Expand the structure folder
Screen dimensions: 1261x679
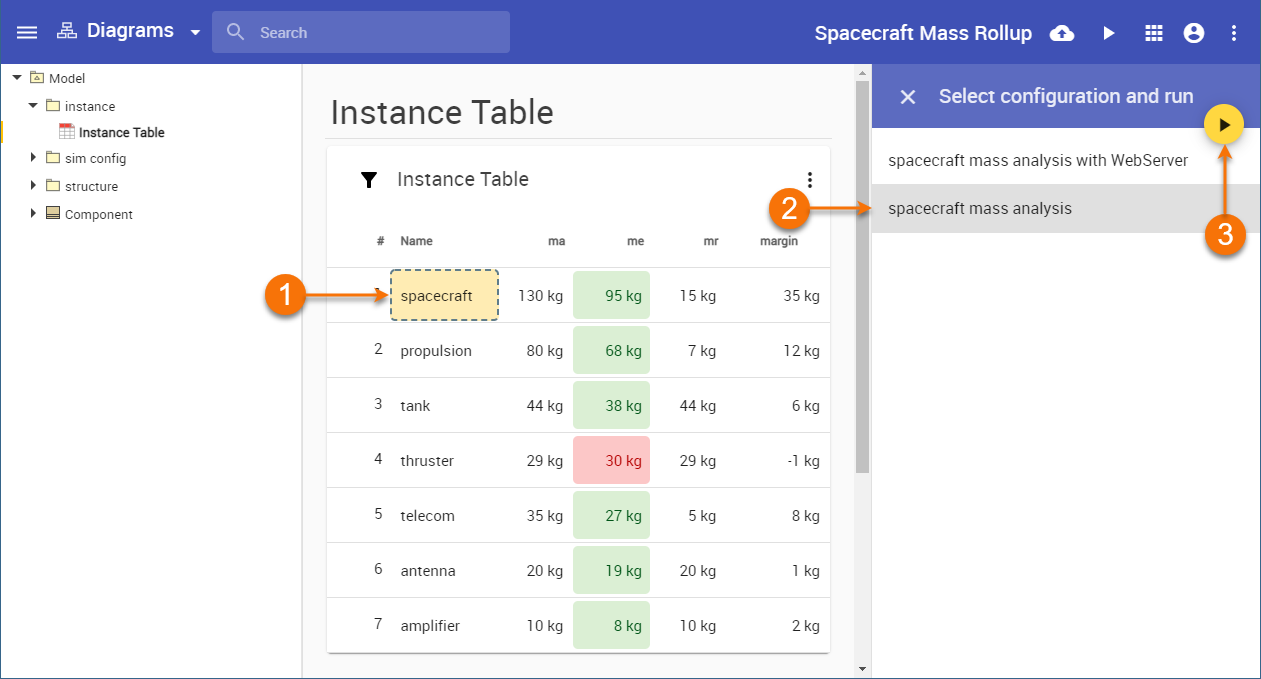pos(33,186)
